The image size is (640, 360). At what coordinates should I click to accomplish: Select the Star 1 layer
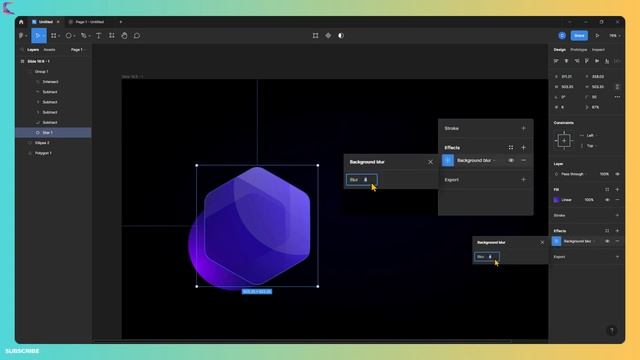[x=53, y=133]
